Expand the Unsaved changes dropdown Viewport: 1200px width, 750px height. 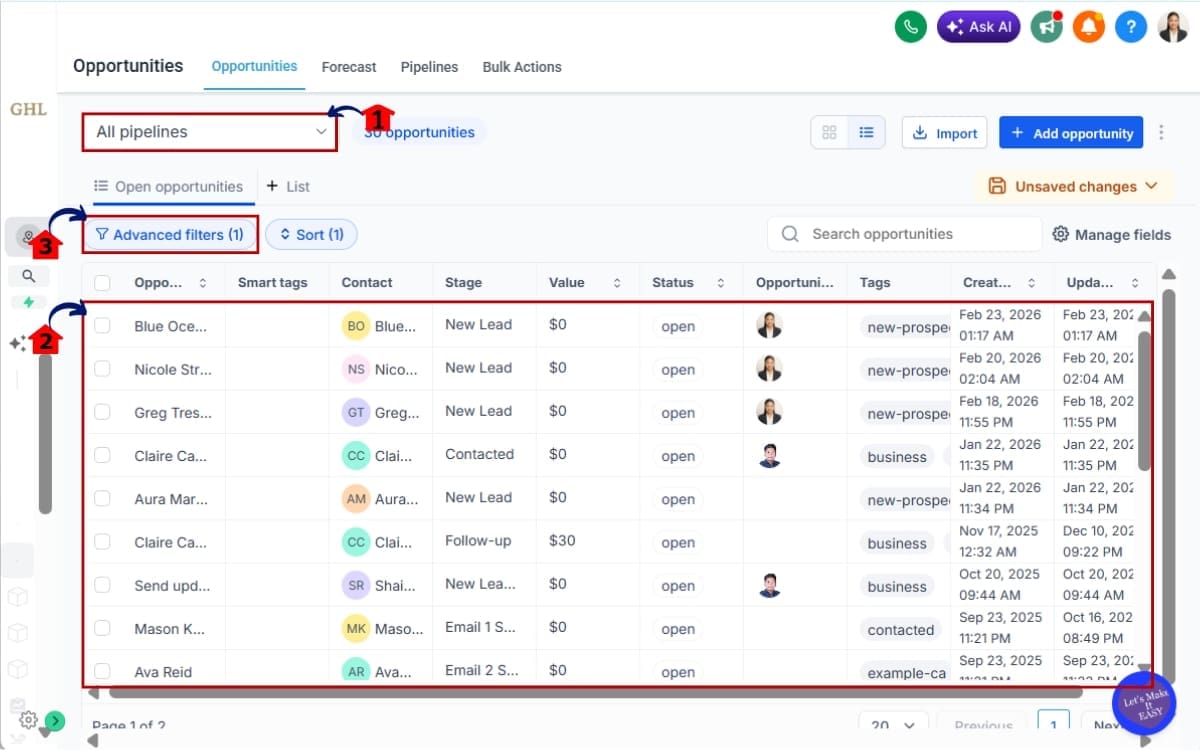(1075, 186)
